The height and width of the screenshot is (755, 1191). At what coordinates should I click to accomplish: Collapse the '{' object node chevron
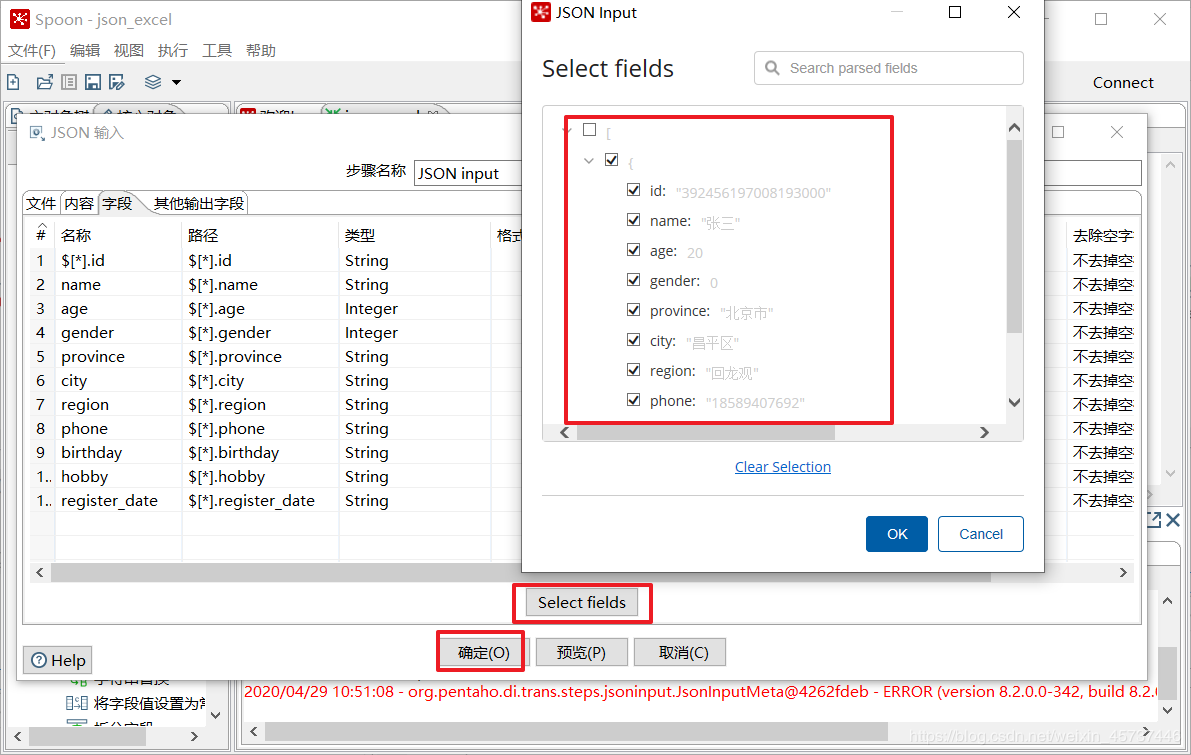(x=589, y=160)
